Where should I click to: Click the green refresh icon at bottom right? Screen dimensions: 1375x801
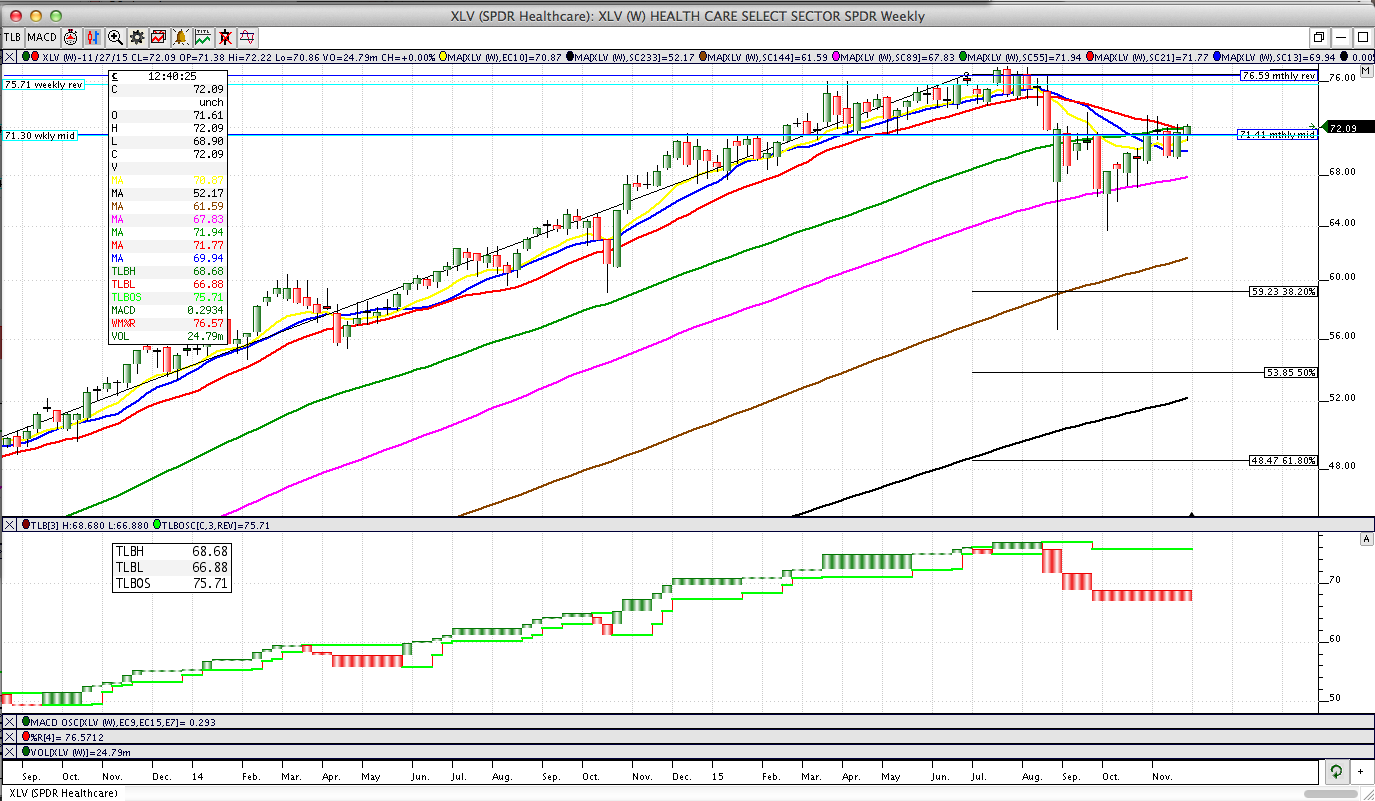point(1335,772)
